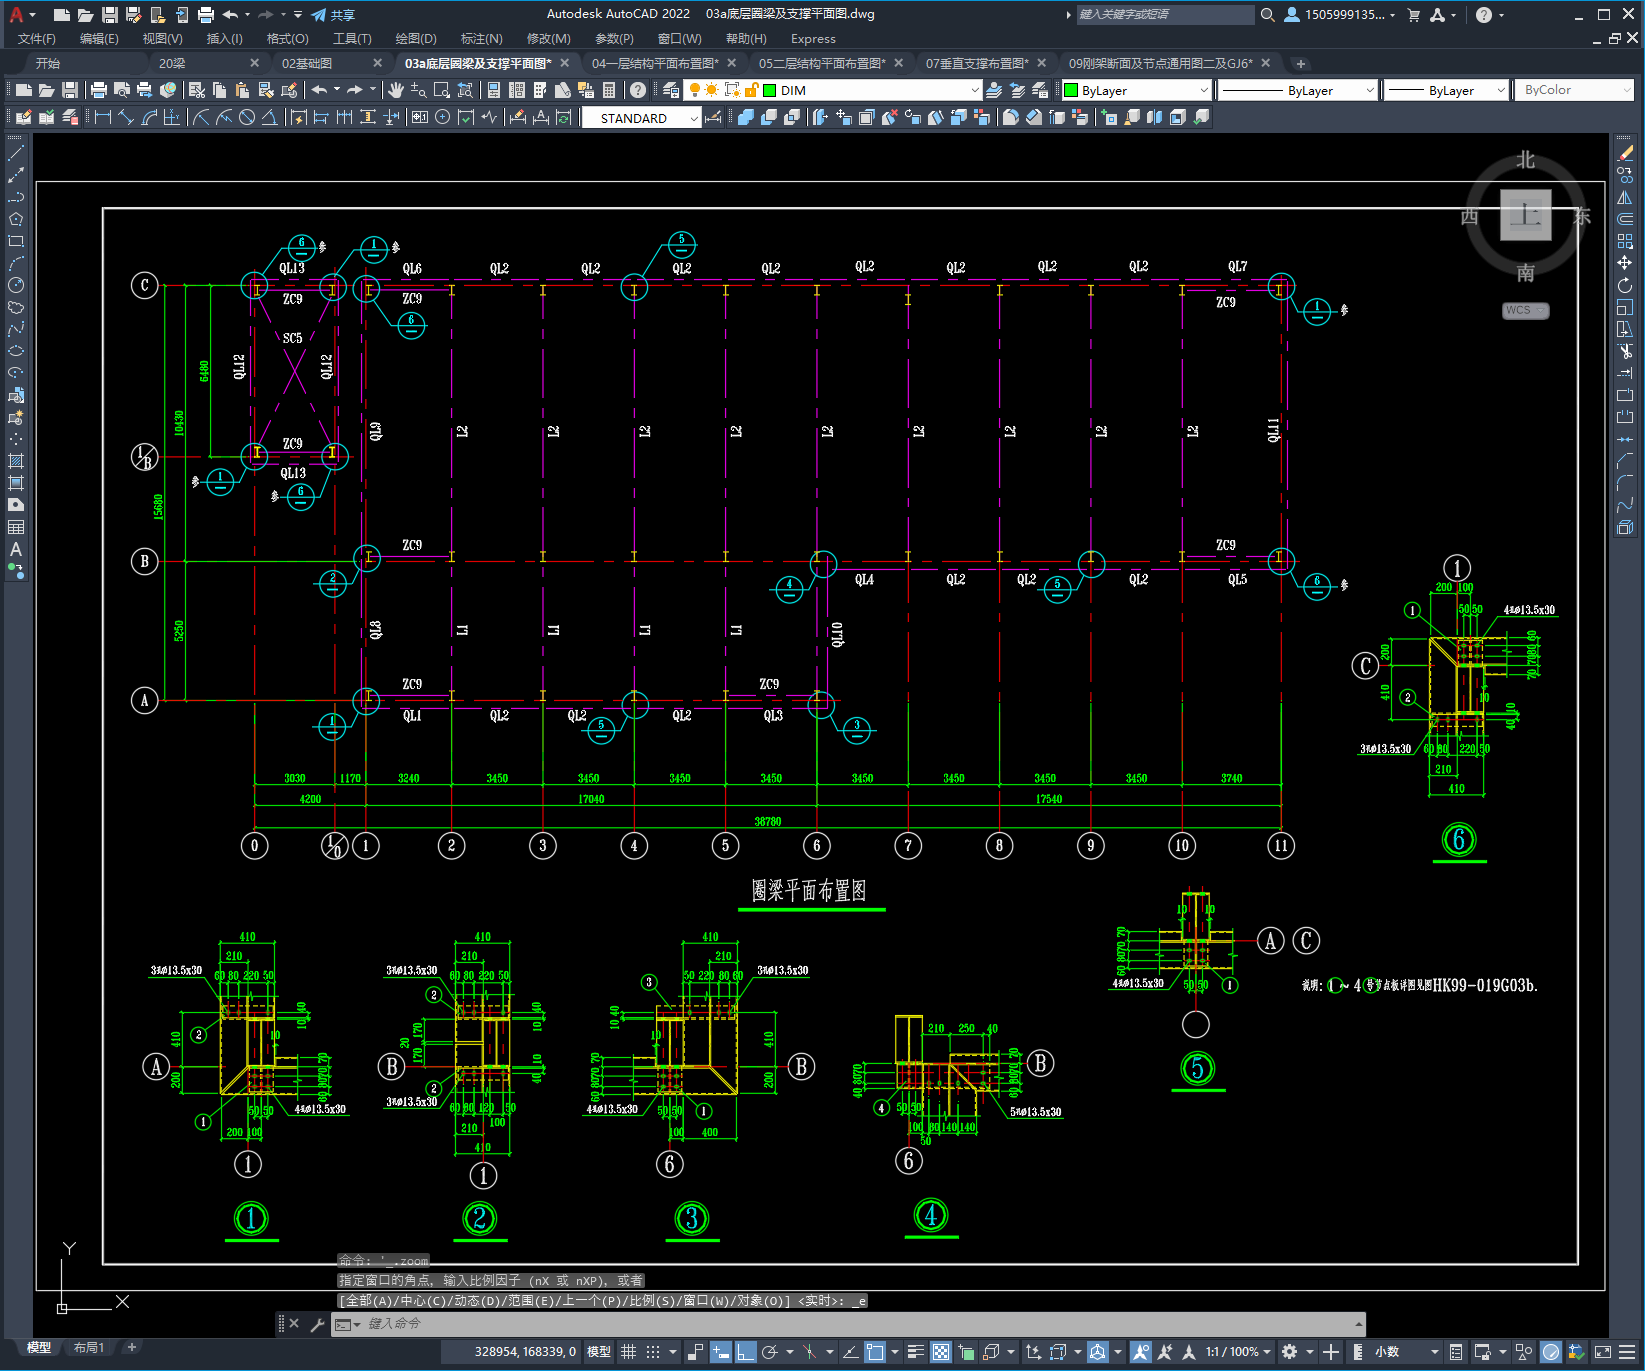Image resolution: width=1645 pixels, height=1371 pixels.
Task: Click the Print icon in standard toolbar
Action: (x=99, y=90)
